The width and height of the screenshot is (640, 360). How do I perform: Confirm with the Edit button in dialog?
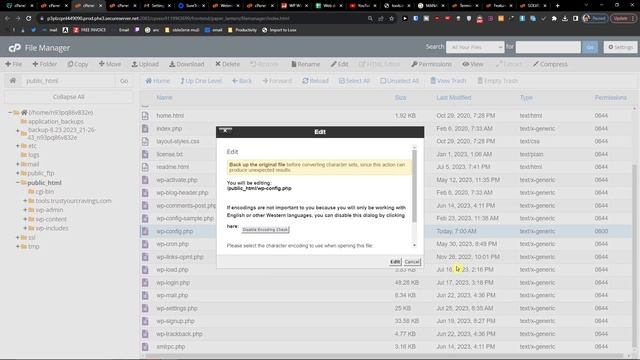pos(395,262)
